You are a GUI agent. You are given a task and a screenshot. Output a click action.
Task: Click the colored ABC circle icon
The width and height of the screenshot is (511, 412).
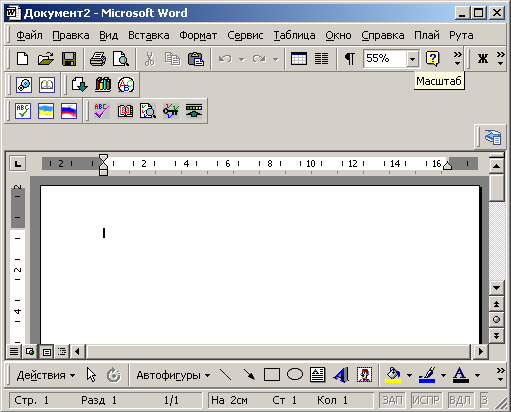tap(126, 85)
